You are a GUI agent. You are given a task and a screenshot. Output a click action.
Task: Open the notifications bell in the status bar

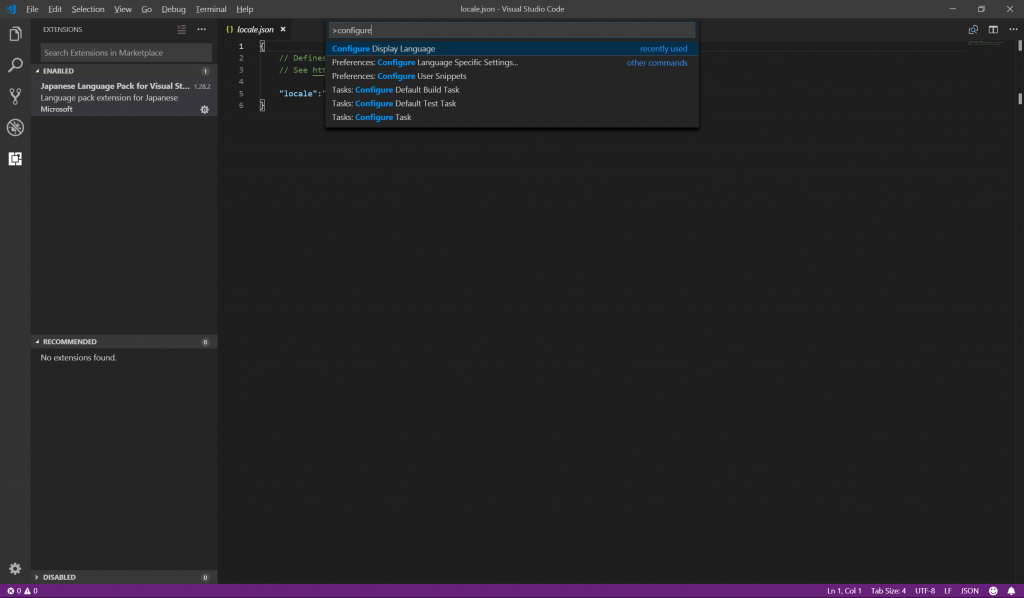coord(1014,590)
